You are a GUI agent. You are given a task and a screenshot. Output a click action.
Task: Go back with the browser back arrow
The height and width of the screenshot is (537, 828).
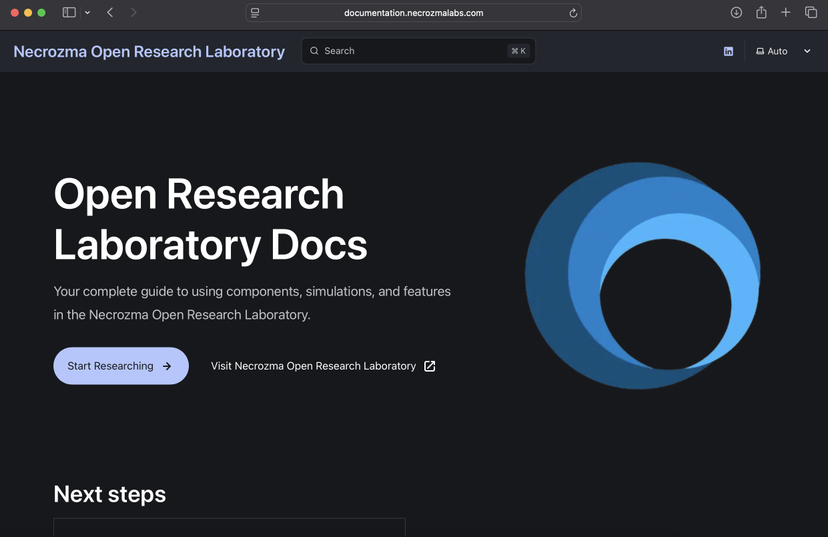click(110, 13)
